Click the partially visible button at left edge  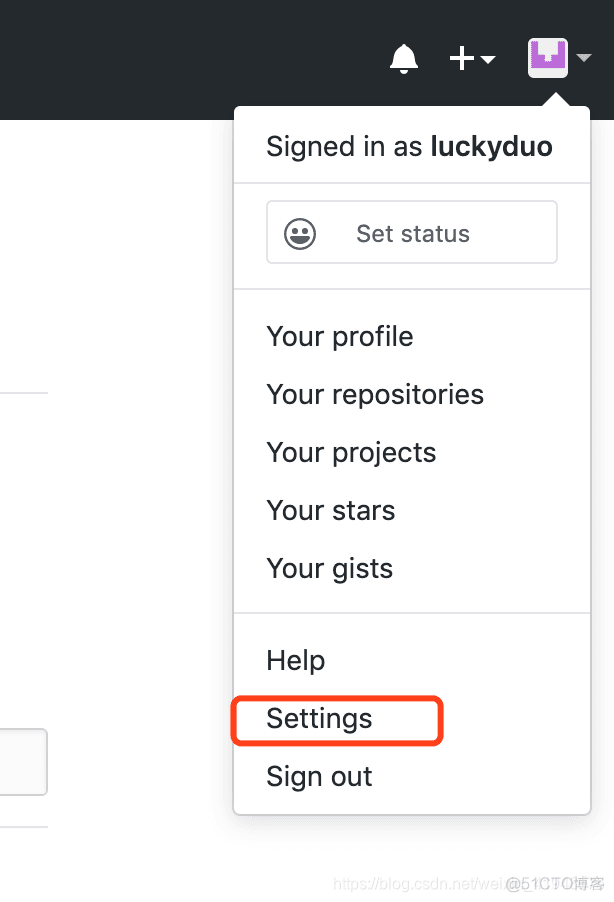[x=24, y=762]
